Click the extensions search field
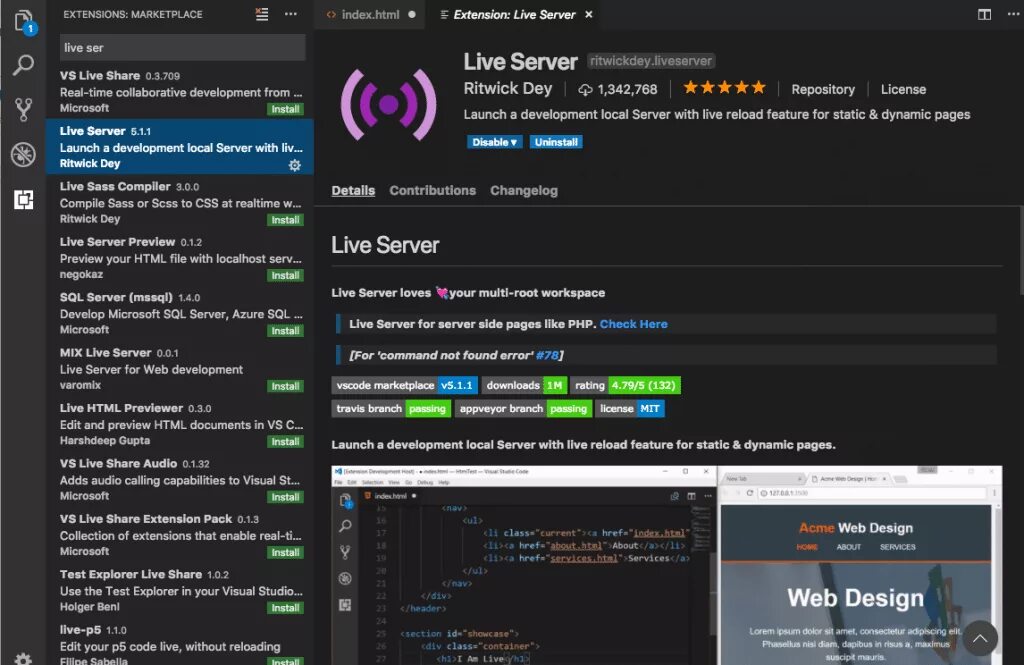 pyautogui.click(x=182, y=48)
